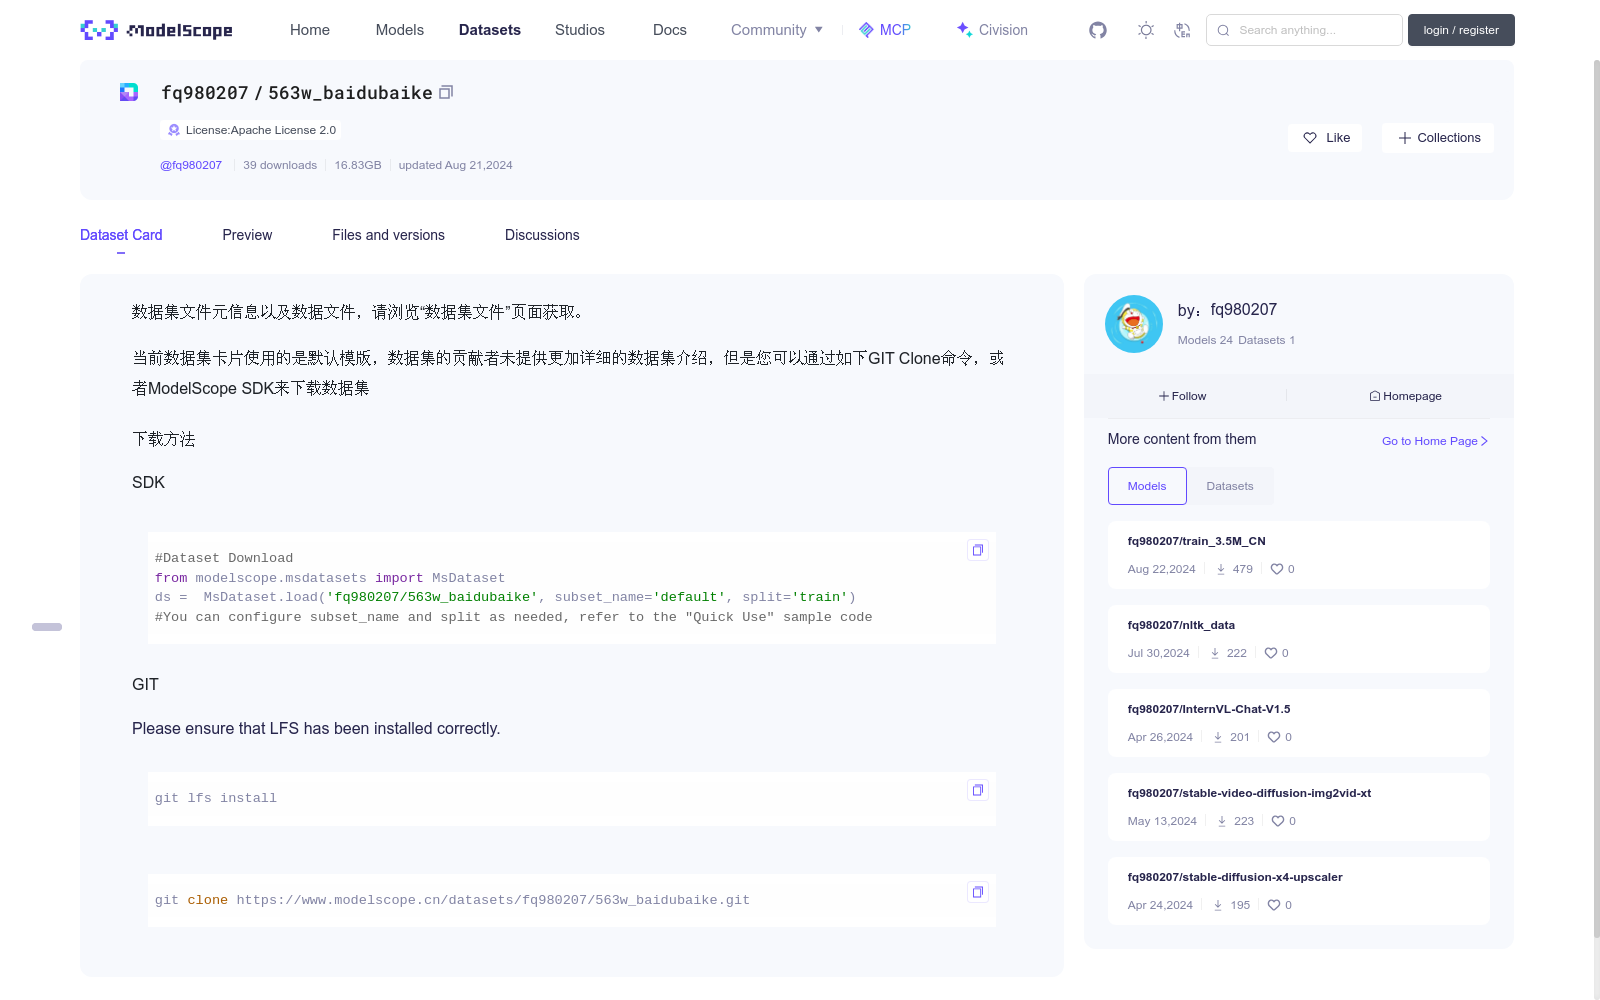Click the ModelScope logo
This screenshot has height=1000, width=1600.
click(x=157, y=30)
